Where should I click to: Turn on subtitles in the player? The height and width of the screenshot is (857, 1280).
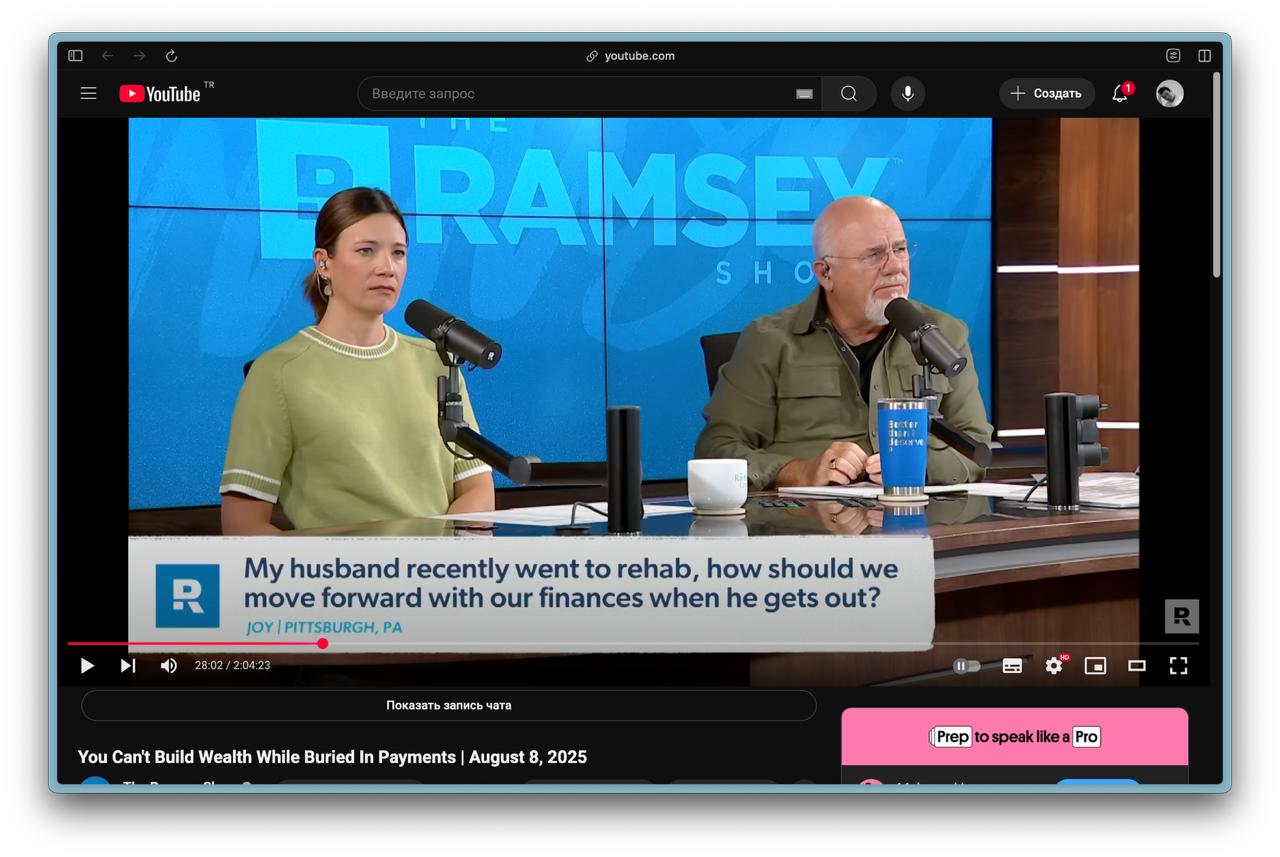point(1012,665)
